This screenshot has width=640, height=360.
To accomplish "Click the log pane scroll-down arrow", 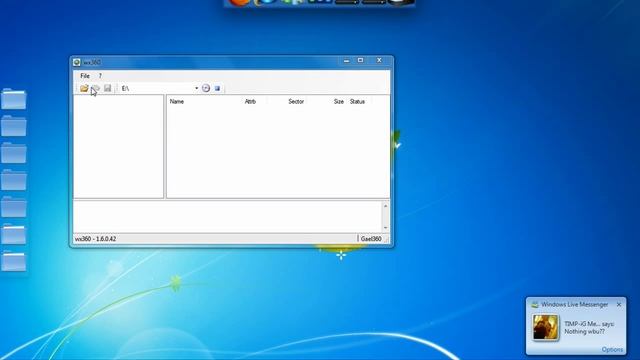I will tap(386, 228).
